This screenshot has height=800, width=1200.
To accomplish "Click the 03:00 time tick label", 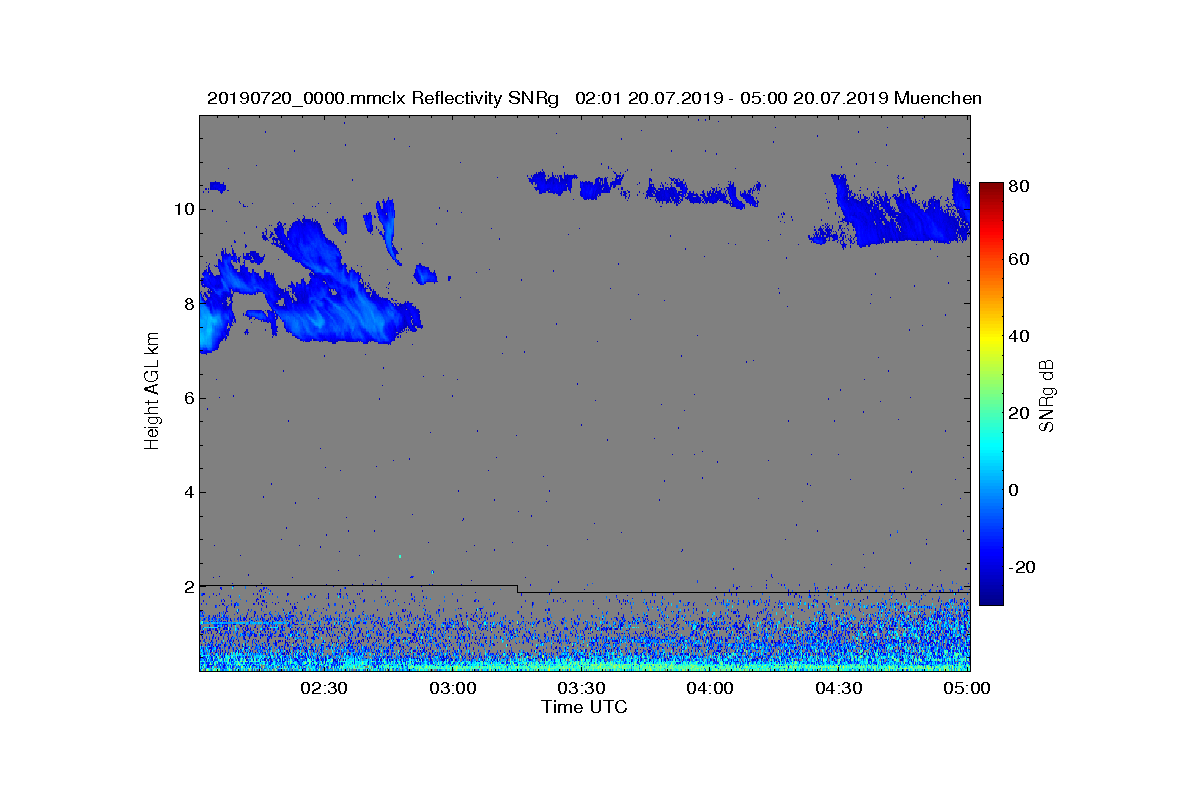I will (452, 688).
